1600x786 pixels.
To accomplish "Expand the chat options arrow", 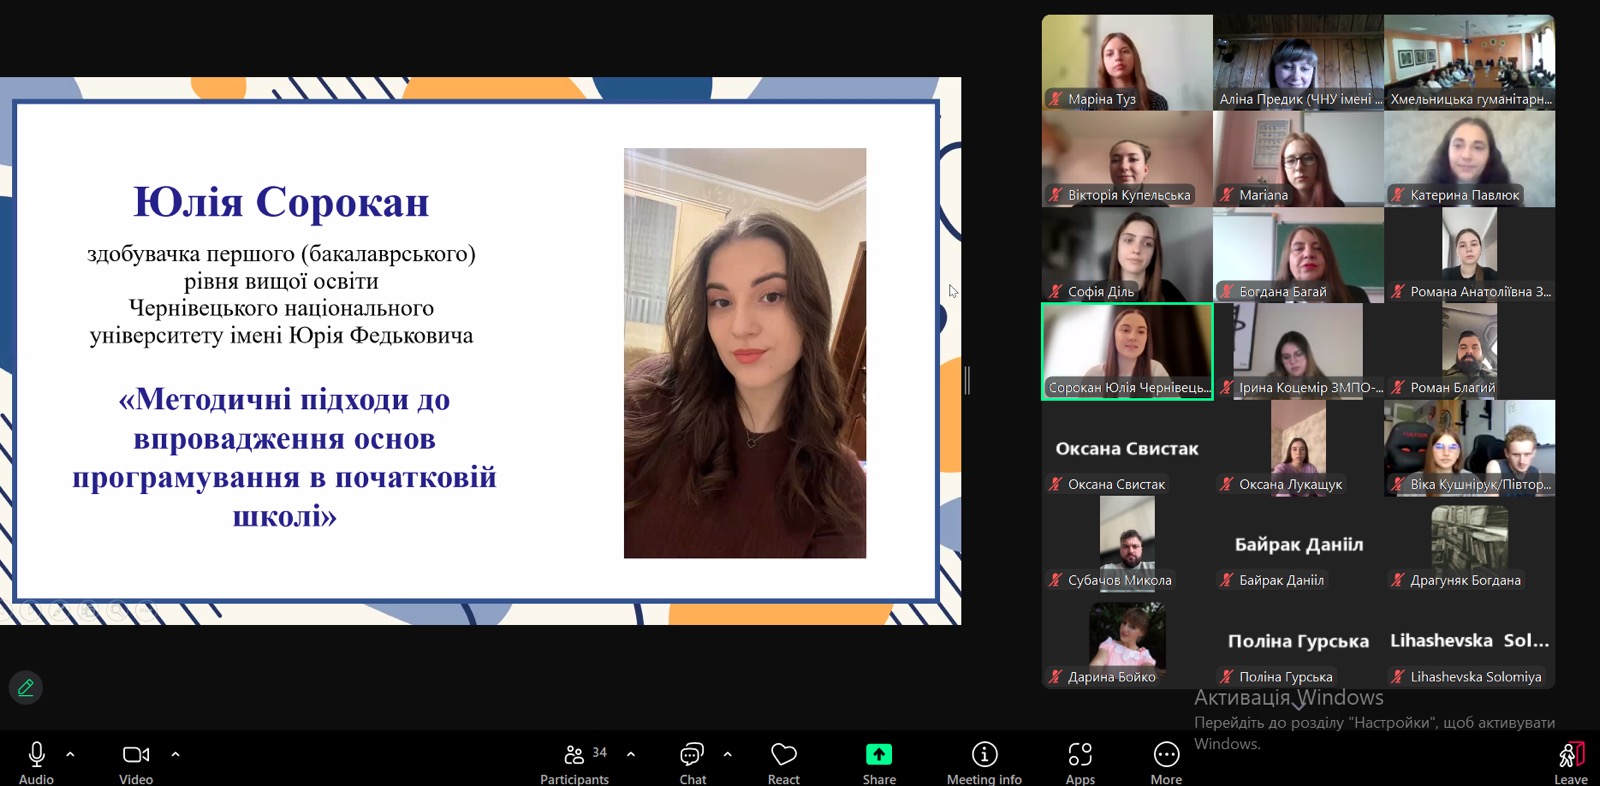I will (727, 754).
